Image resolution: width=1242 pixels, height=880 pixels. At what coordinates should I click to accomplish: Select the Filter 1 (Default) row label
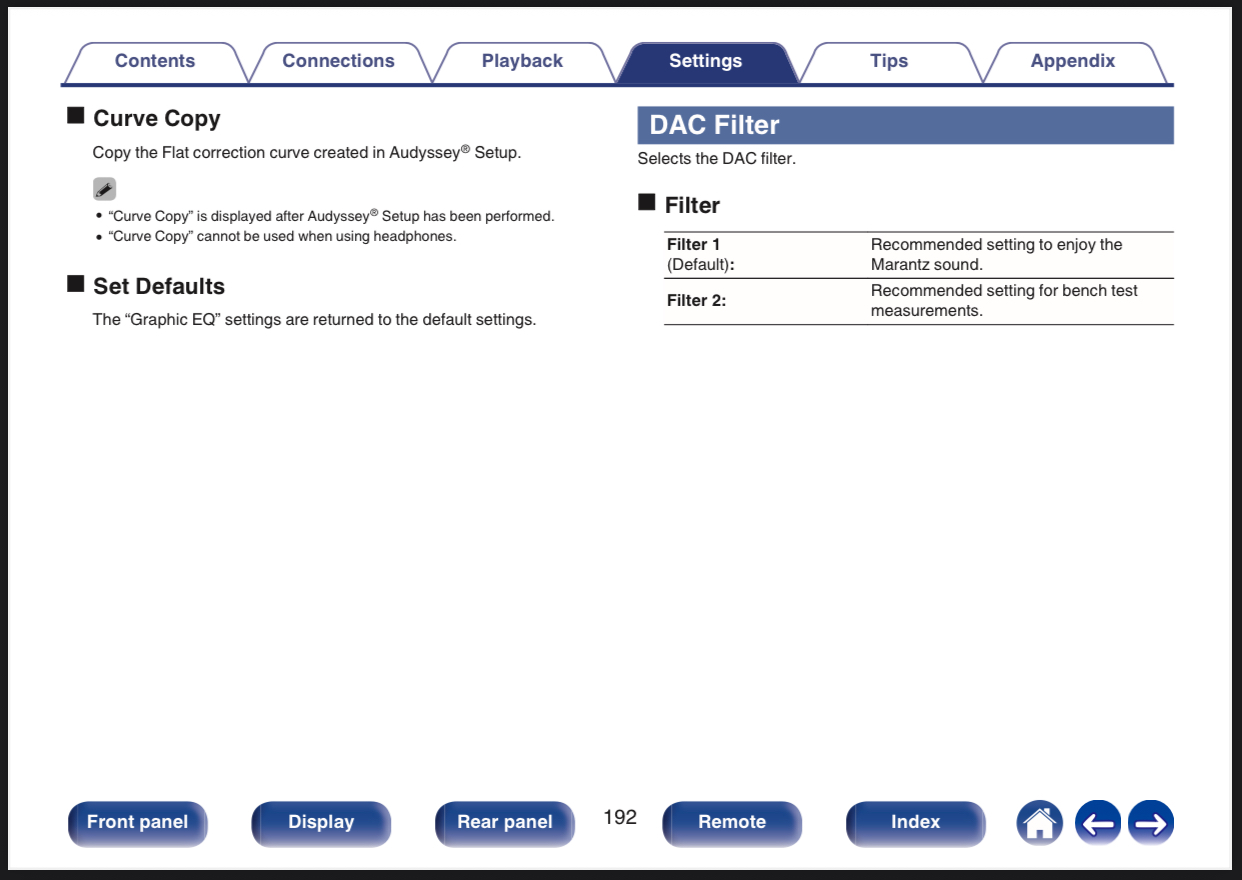700,255
